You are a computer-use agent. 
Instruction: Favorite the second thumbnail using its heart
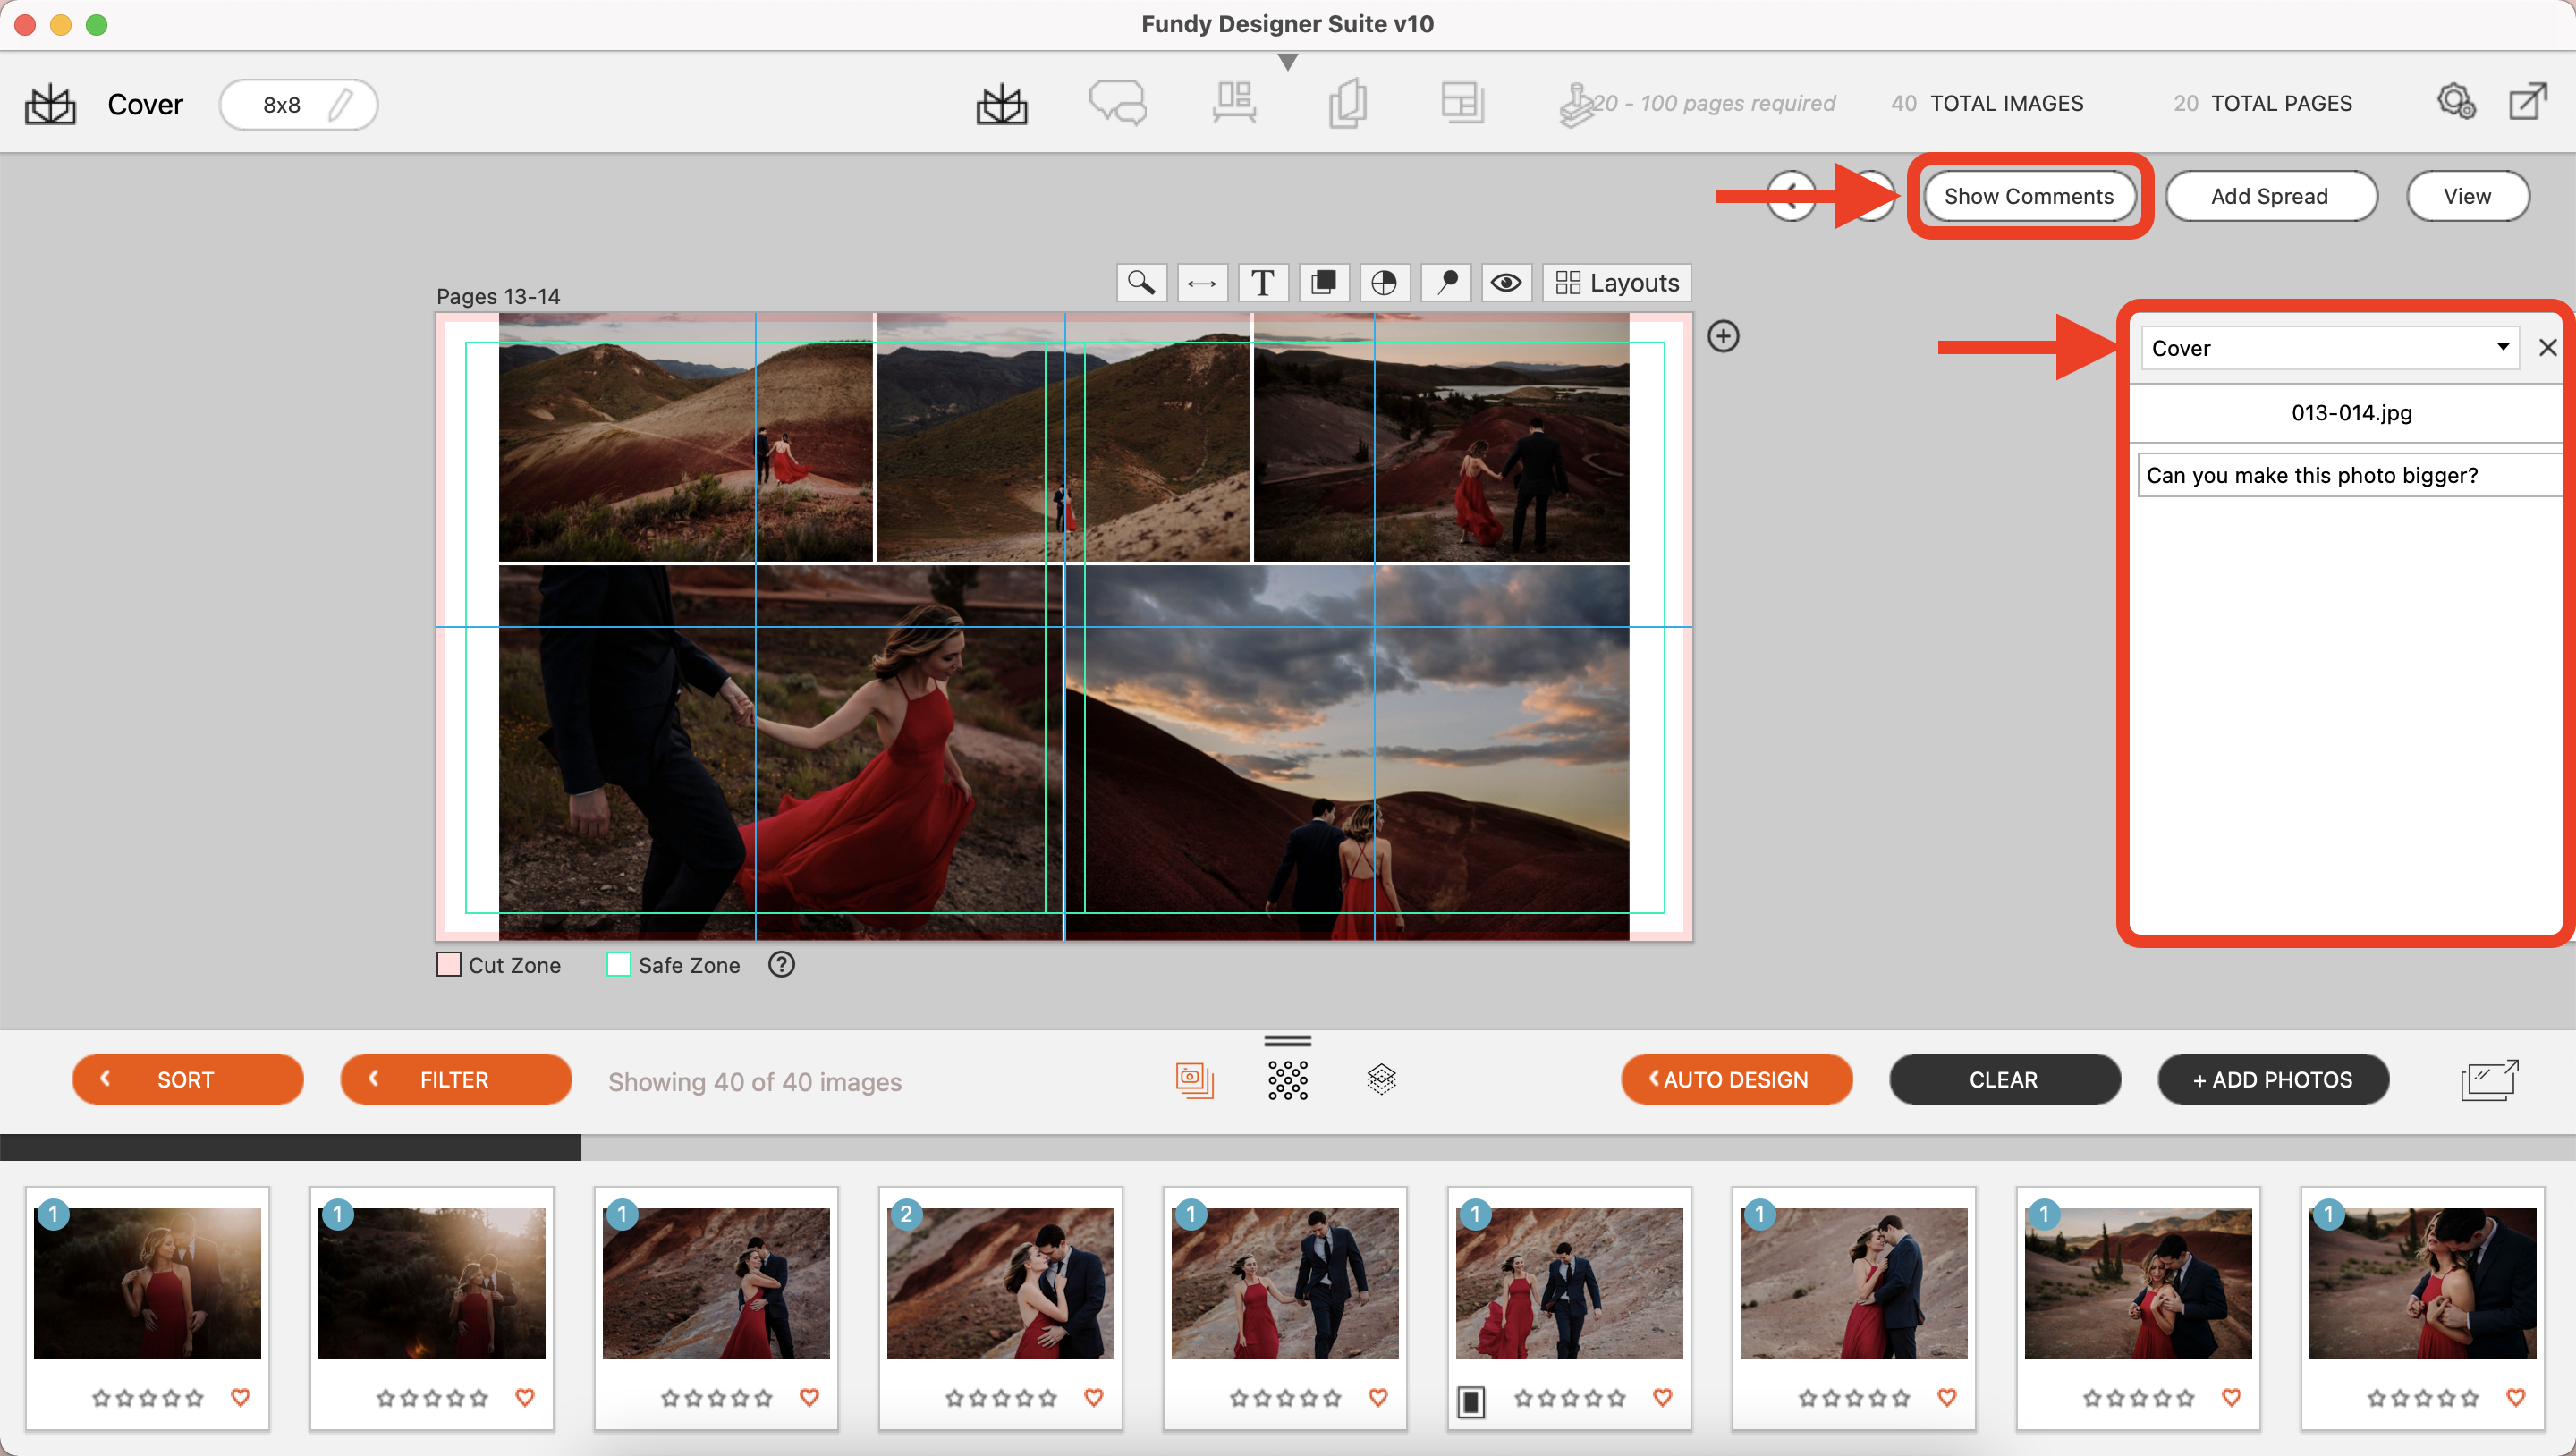point(525,1397)
